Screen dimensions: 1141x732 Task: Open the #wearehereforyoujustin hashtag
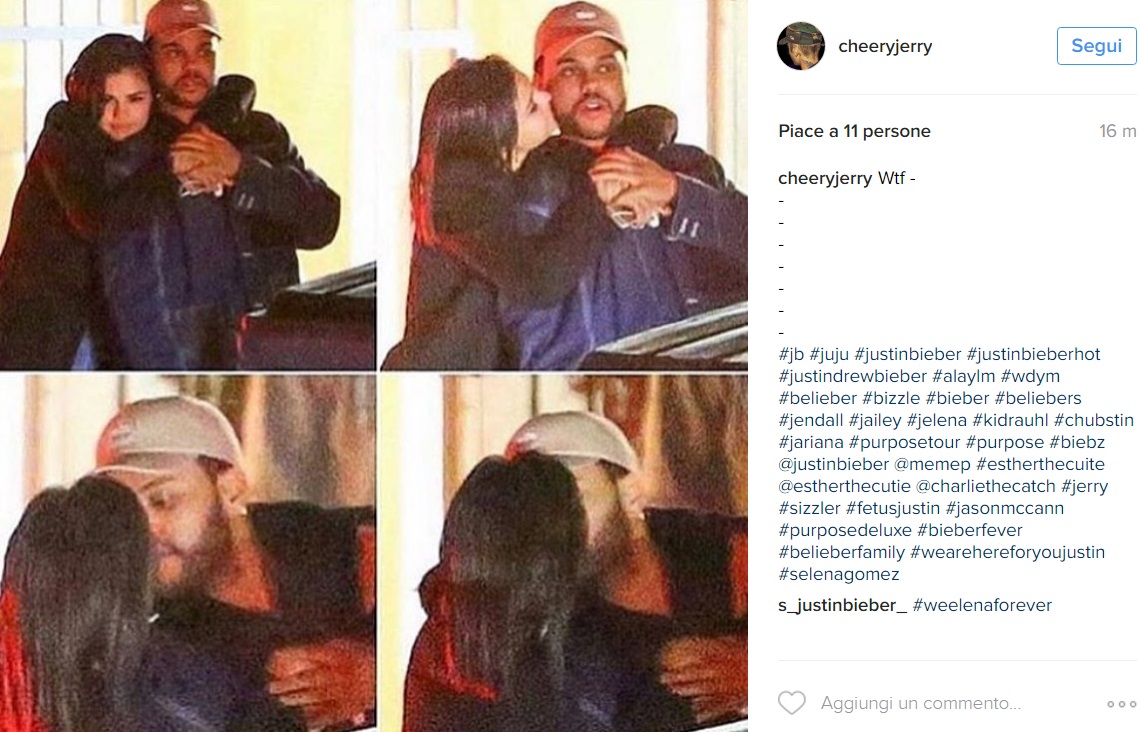pos(1007,552)
